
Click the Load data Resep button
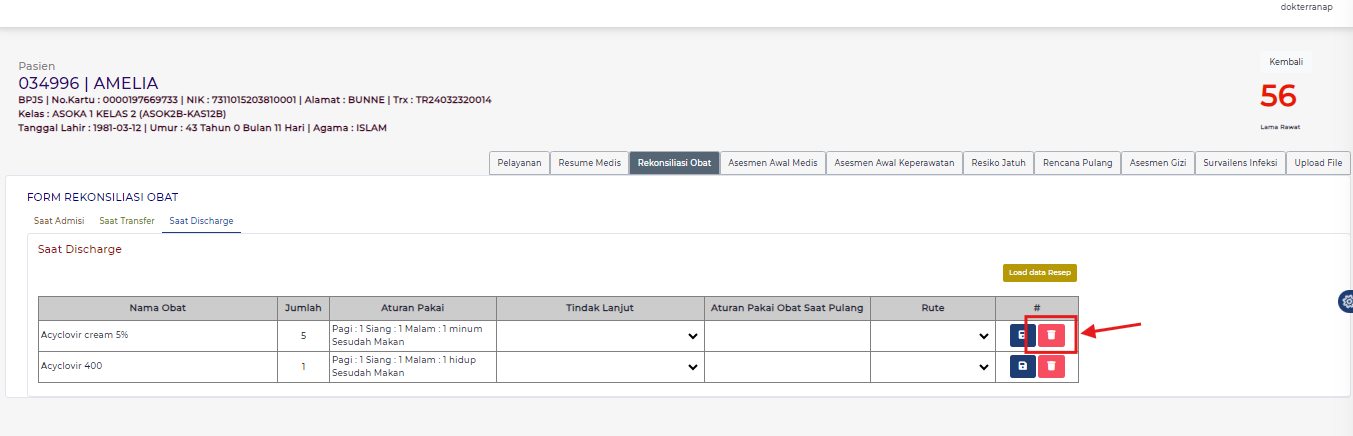click(x=1040, y=272)
